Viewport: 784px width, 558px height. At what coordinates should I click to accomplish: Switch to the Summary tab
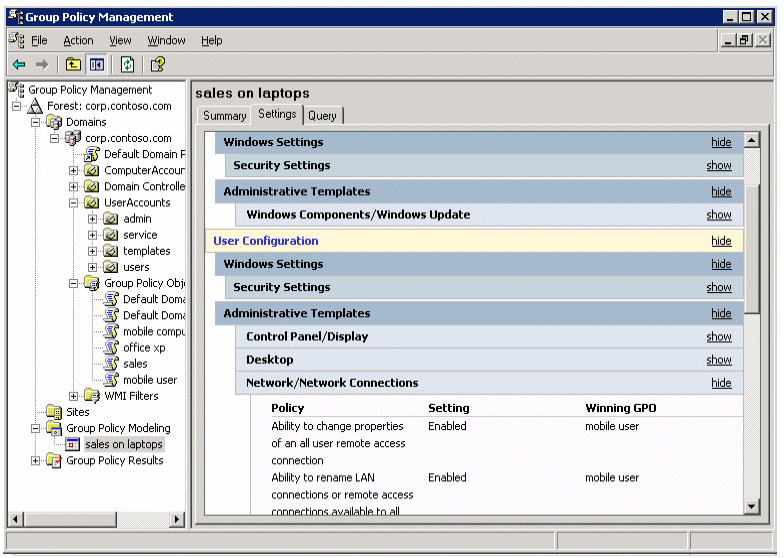point(224,116)
